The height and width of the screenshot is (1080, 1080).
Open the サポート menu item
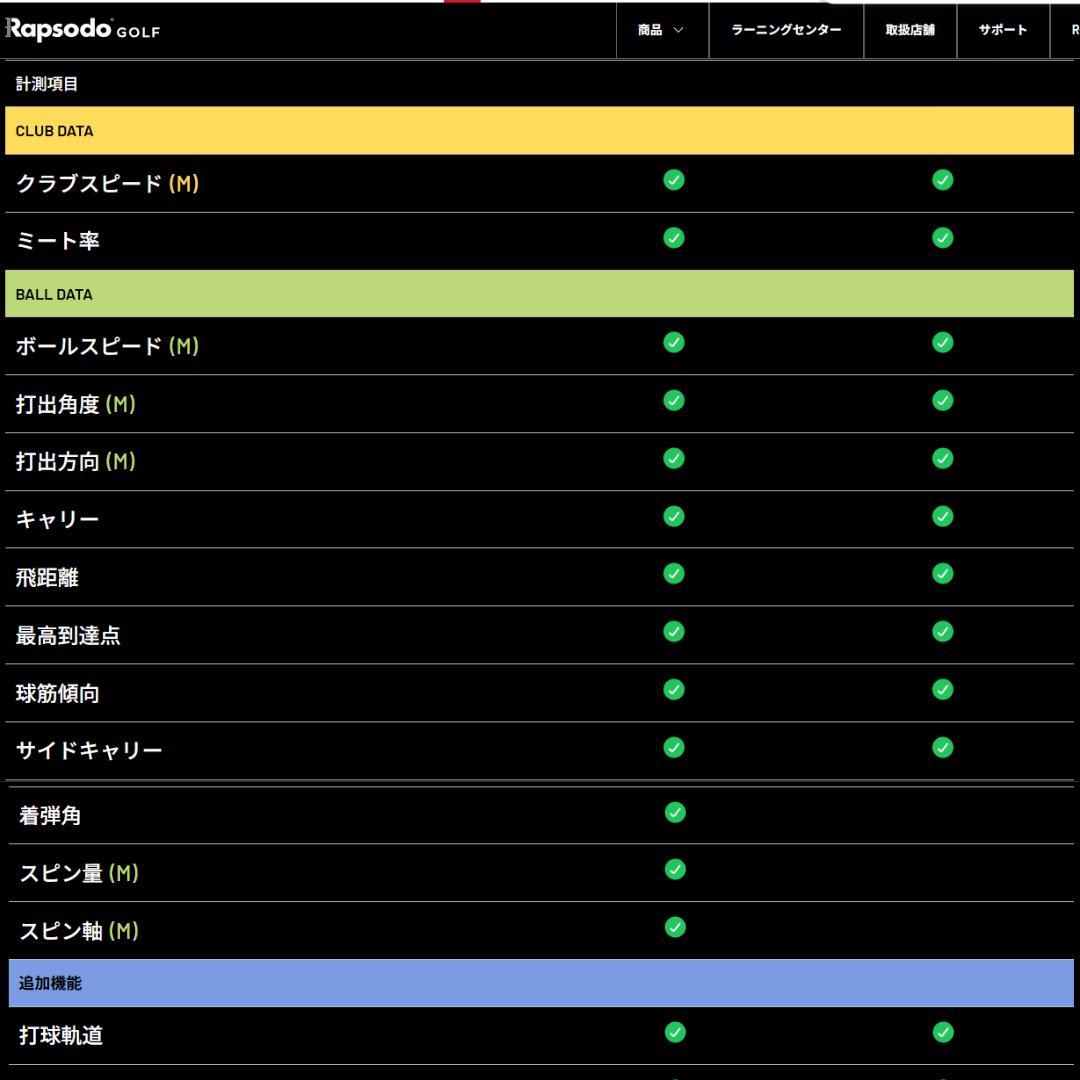(x=1003, y=30)
